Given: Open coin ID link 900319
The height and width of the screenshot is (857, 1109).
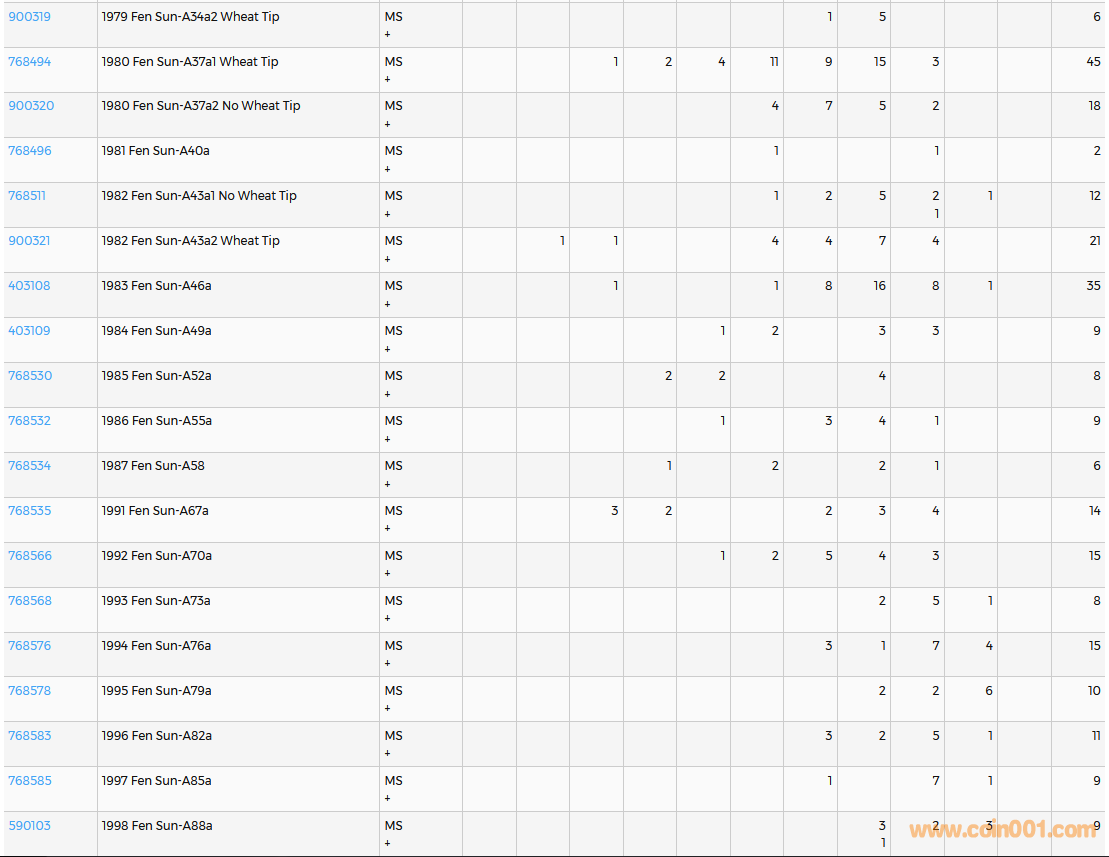Looking at the screenshot, I should point(29,17).
